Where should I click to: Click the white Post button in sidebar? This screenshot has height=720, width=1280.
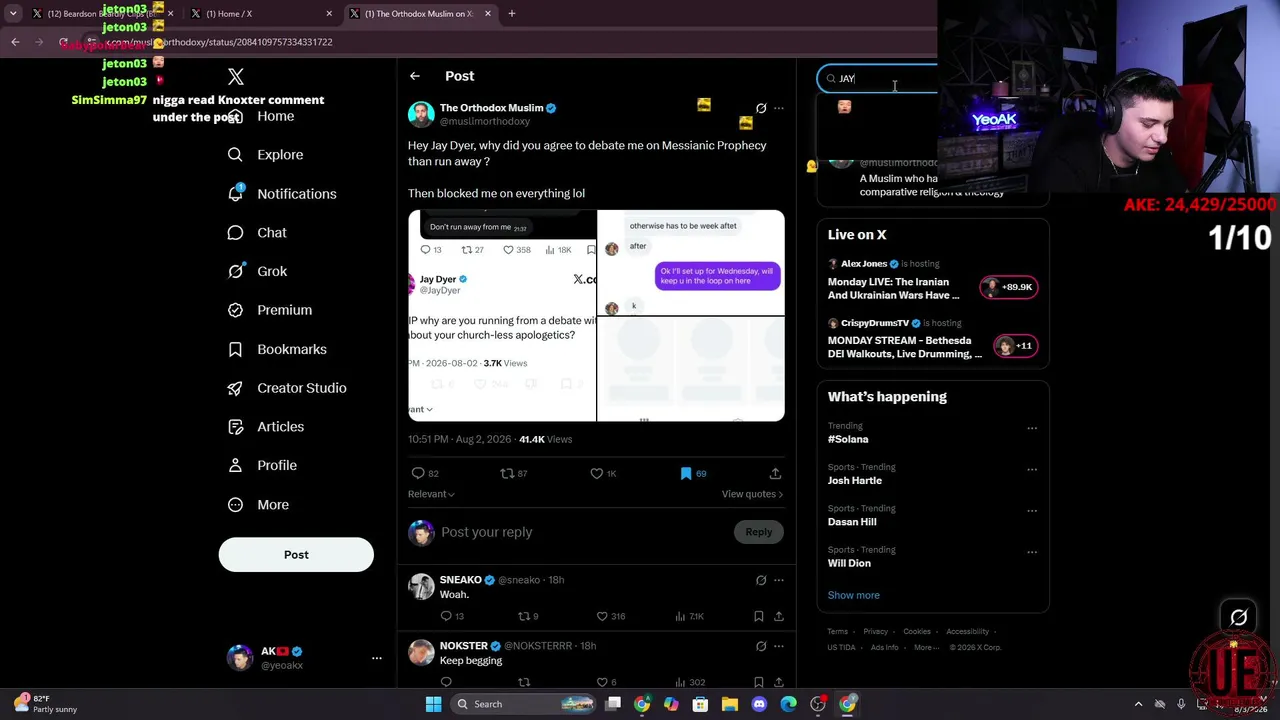tap(296, 555)
